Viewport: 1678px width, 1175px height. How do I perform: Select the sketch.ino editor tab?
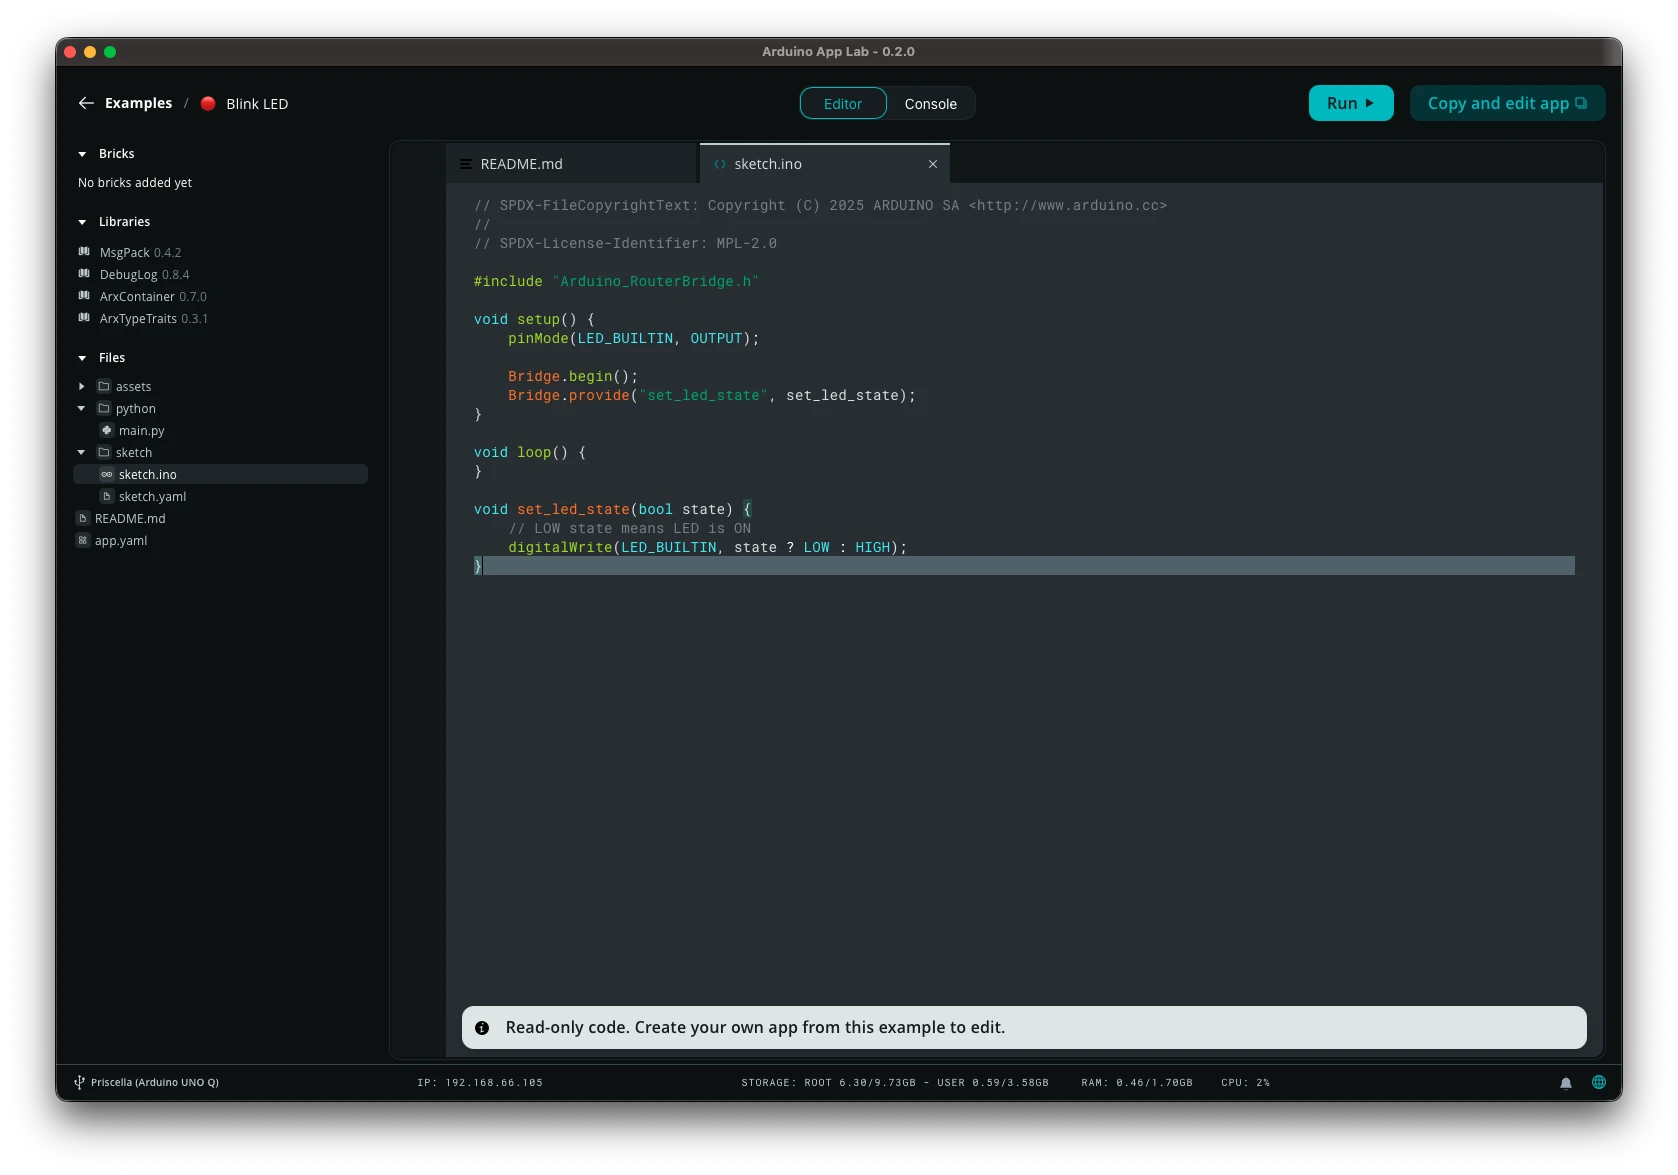(768, 164)
